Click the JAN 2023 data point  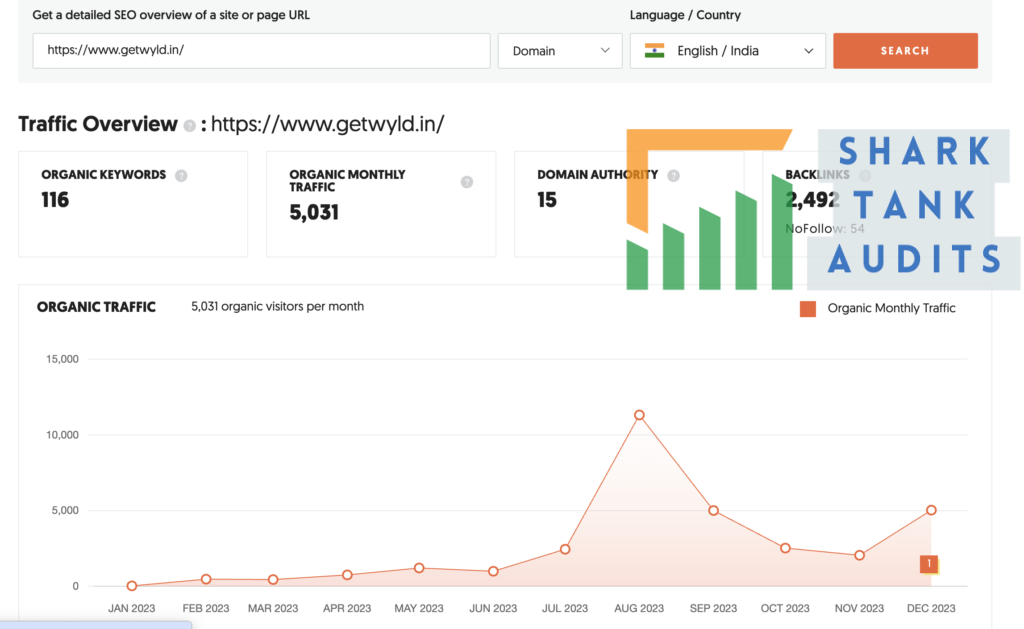coord(132,586)
